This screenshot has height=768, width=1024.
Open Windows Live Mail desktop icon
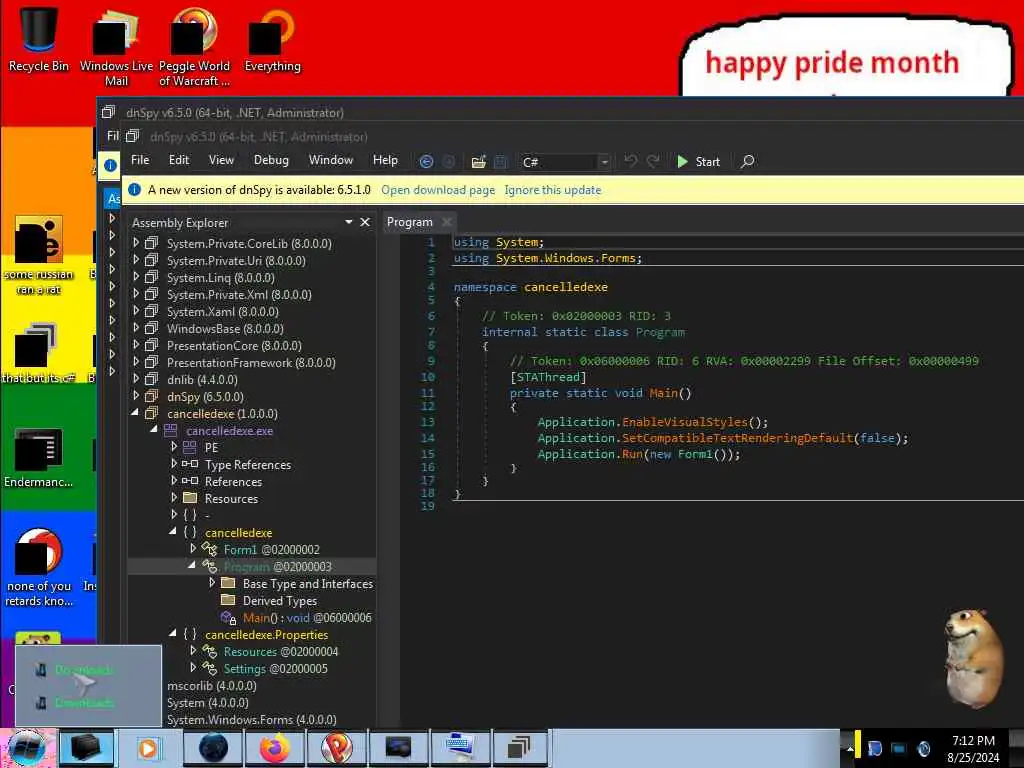point(116,46)
